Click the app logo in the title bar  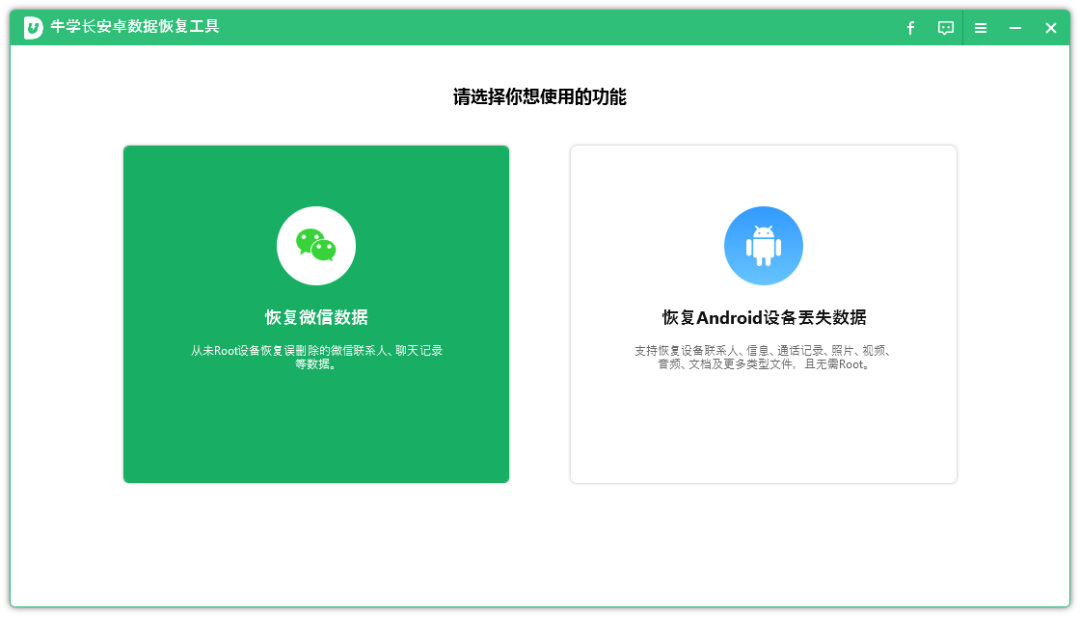(x=32, y=28)
